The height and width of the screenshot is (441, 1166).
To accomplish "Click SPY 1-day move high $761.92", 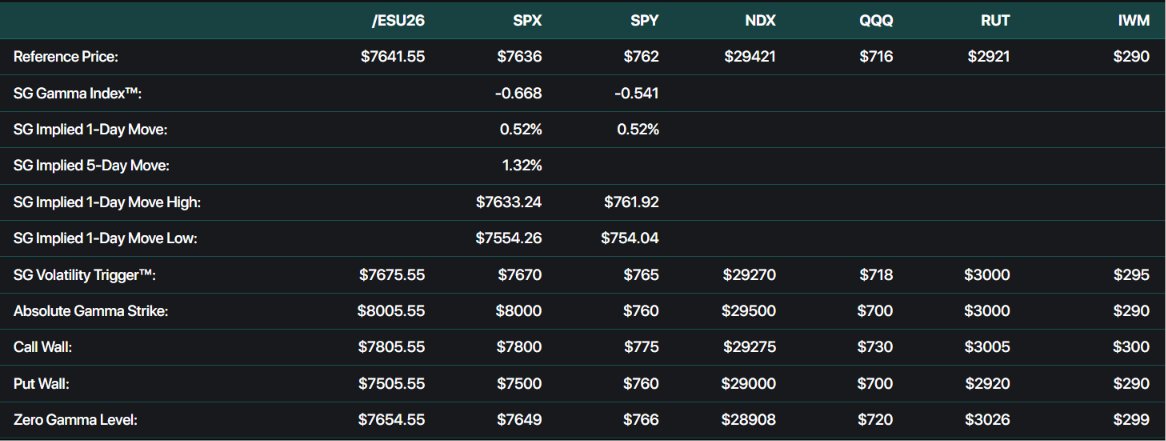I will point(629,202).
